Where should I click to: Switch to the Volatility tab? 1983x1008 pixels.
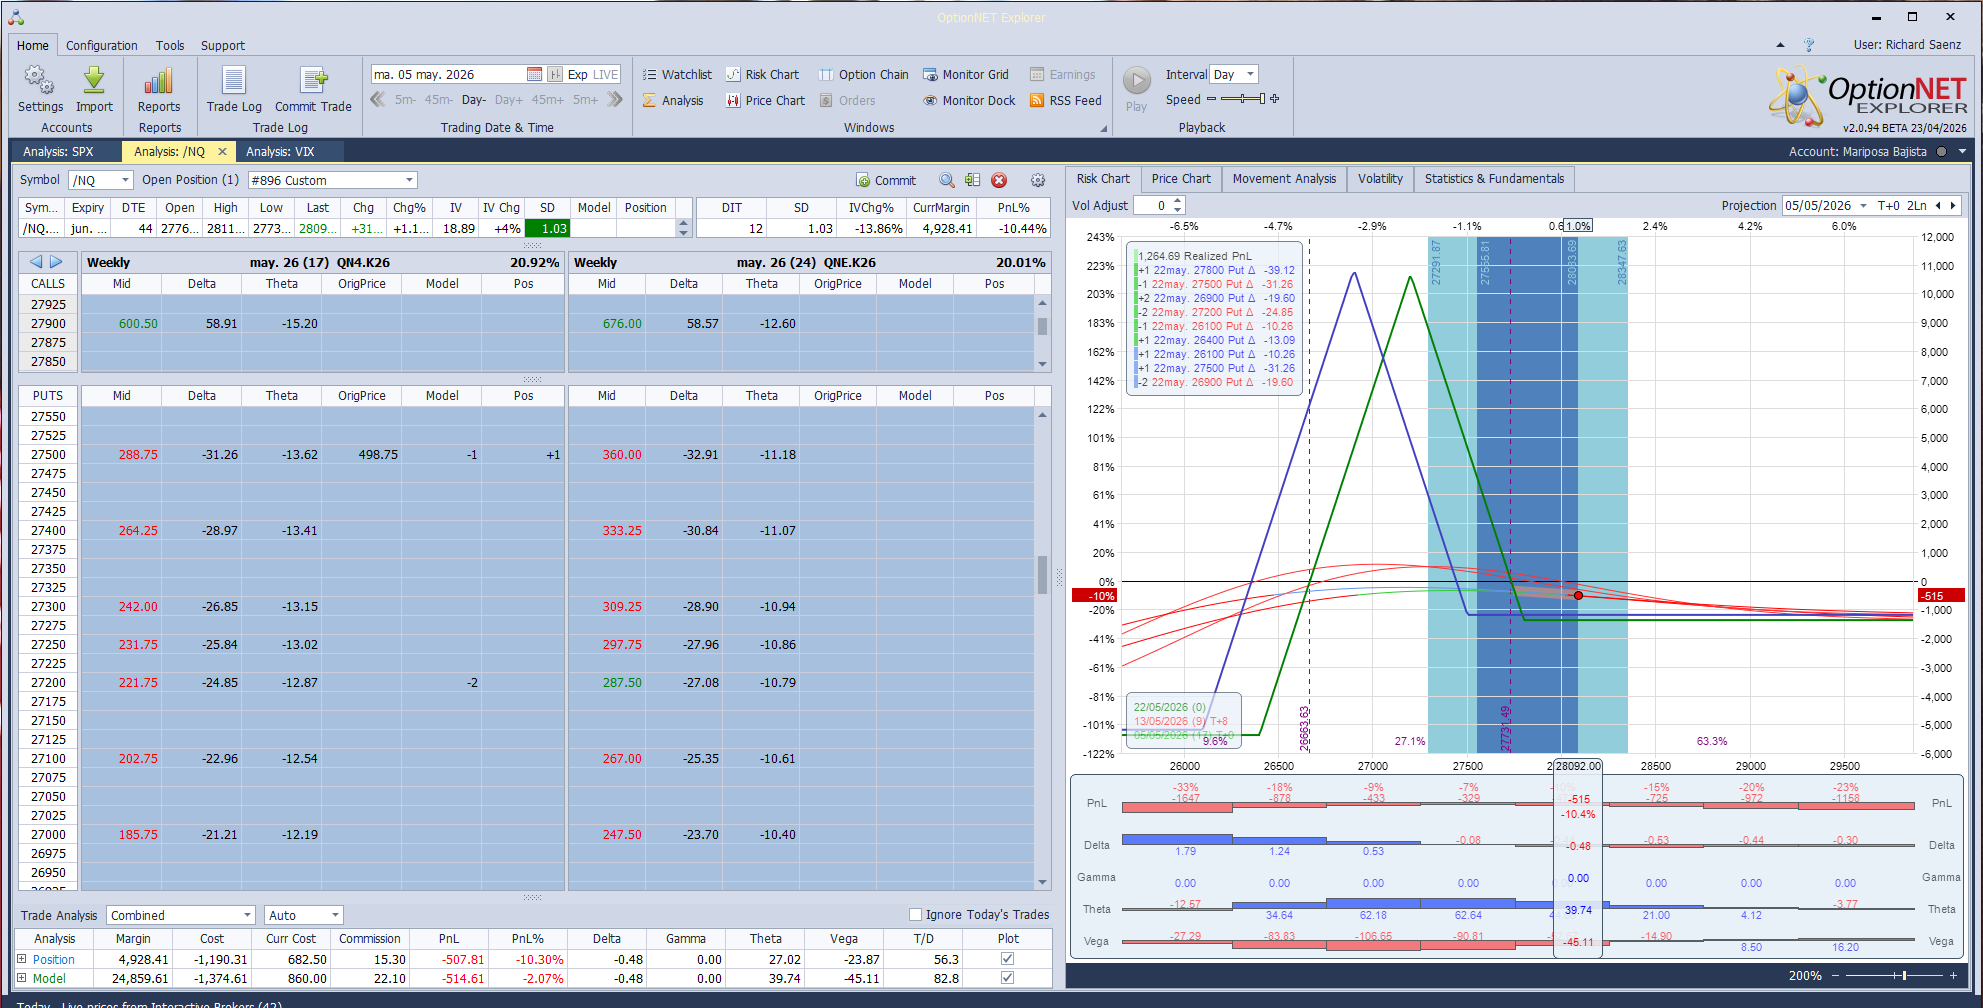pyautogui.click(x=1380, y=179)
